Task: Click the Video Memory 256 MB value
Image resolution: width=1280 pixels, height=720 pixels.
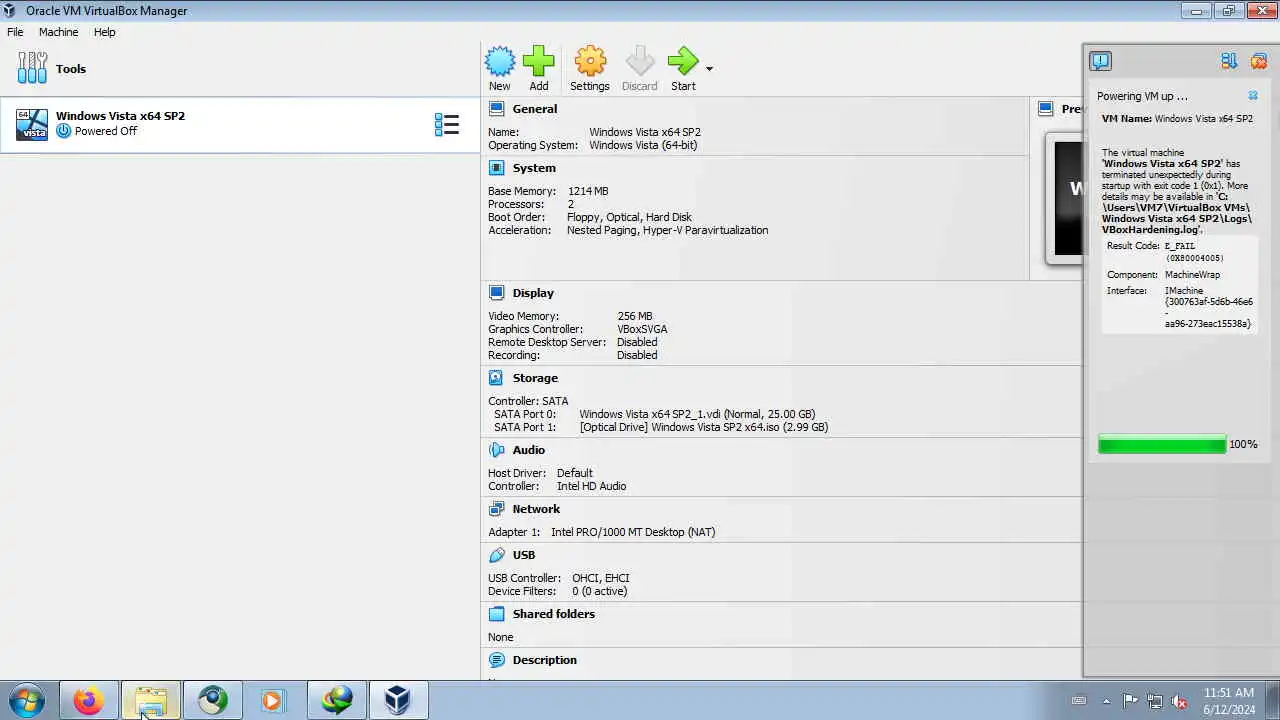Action: tap(635, 316)
